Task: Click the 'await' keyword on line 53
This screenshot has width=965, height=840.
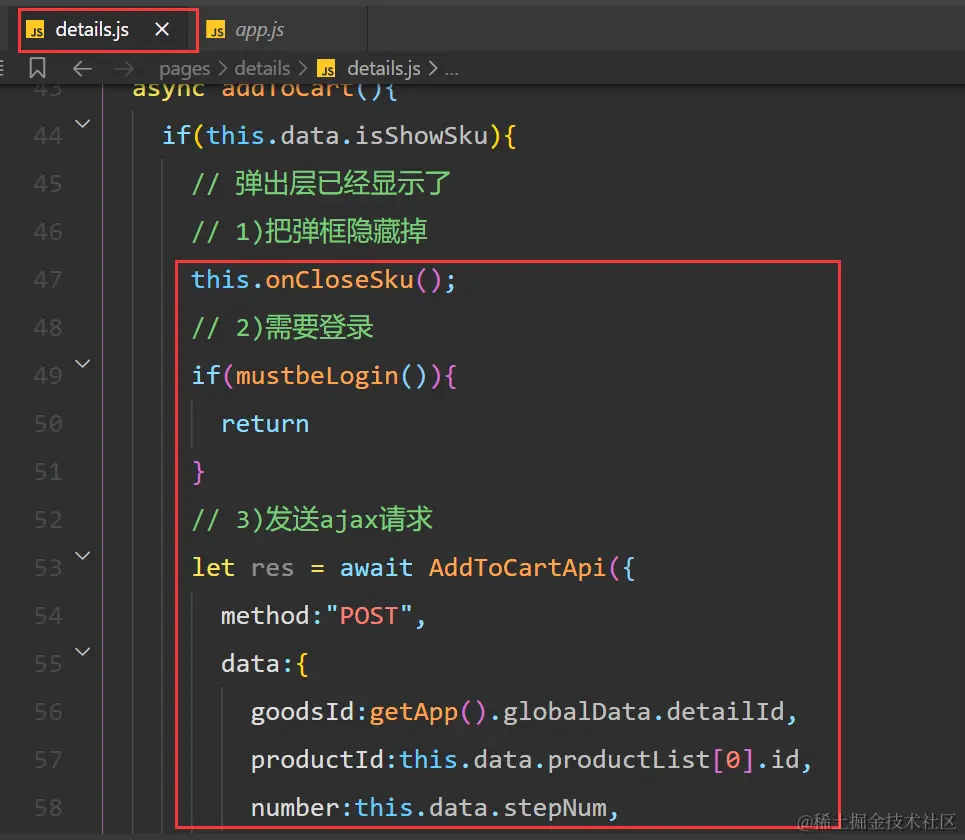Action: 376,568
